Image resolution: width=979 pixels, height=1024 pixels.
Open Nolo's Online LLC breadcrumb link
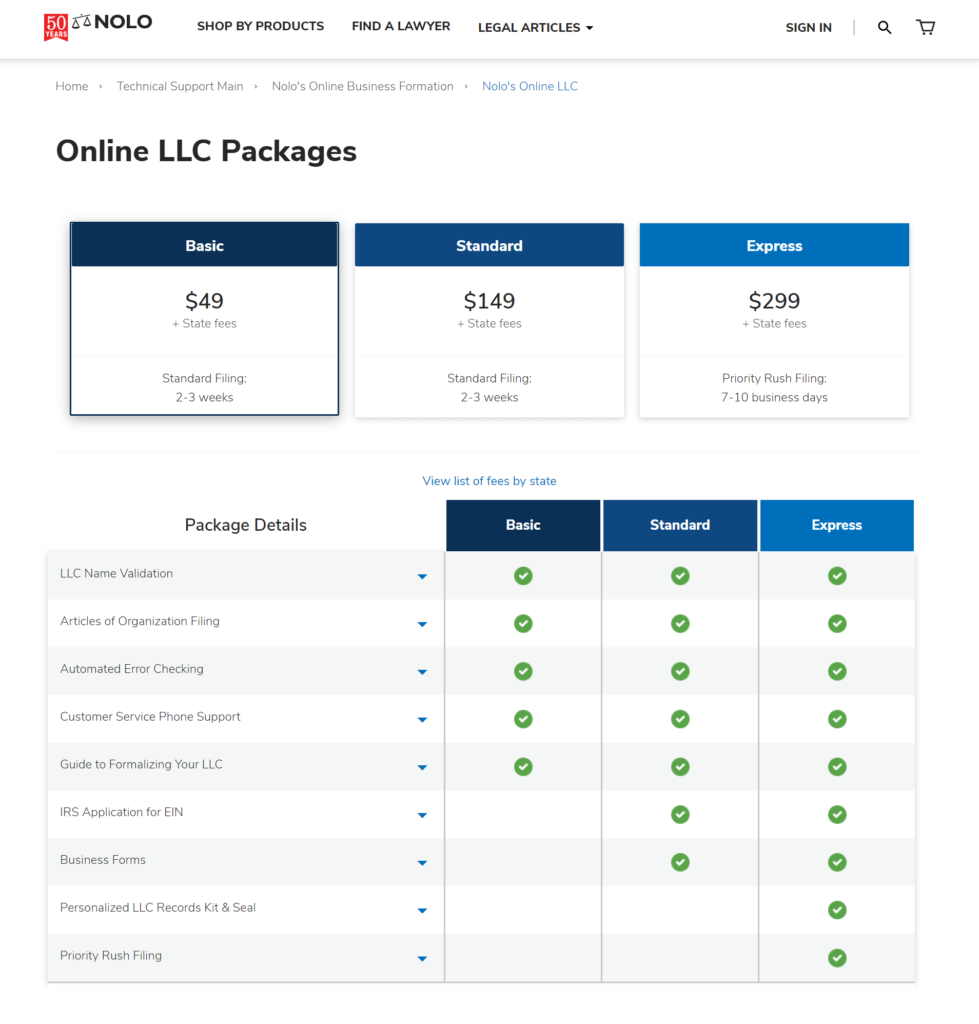tap(530, 86)
